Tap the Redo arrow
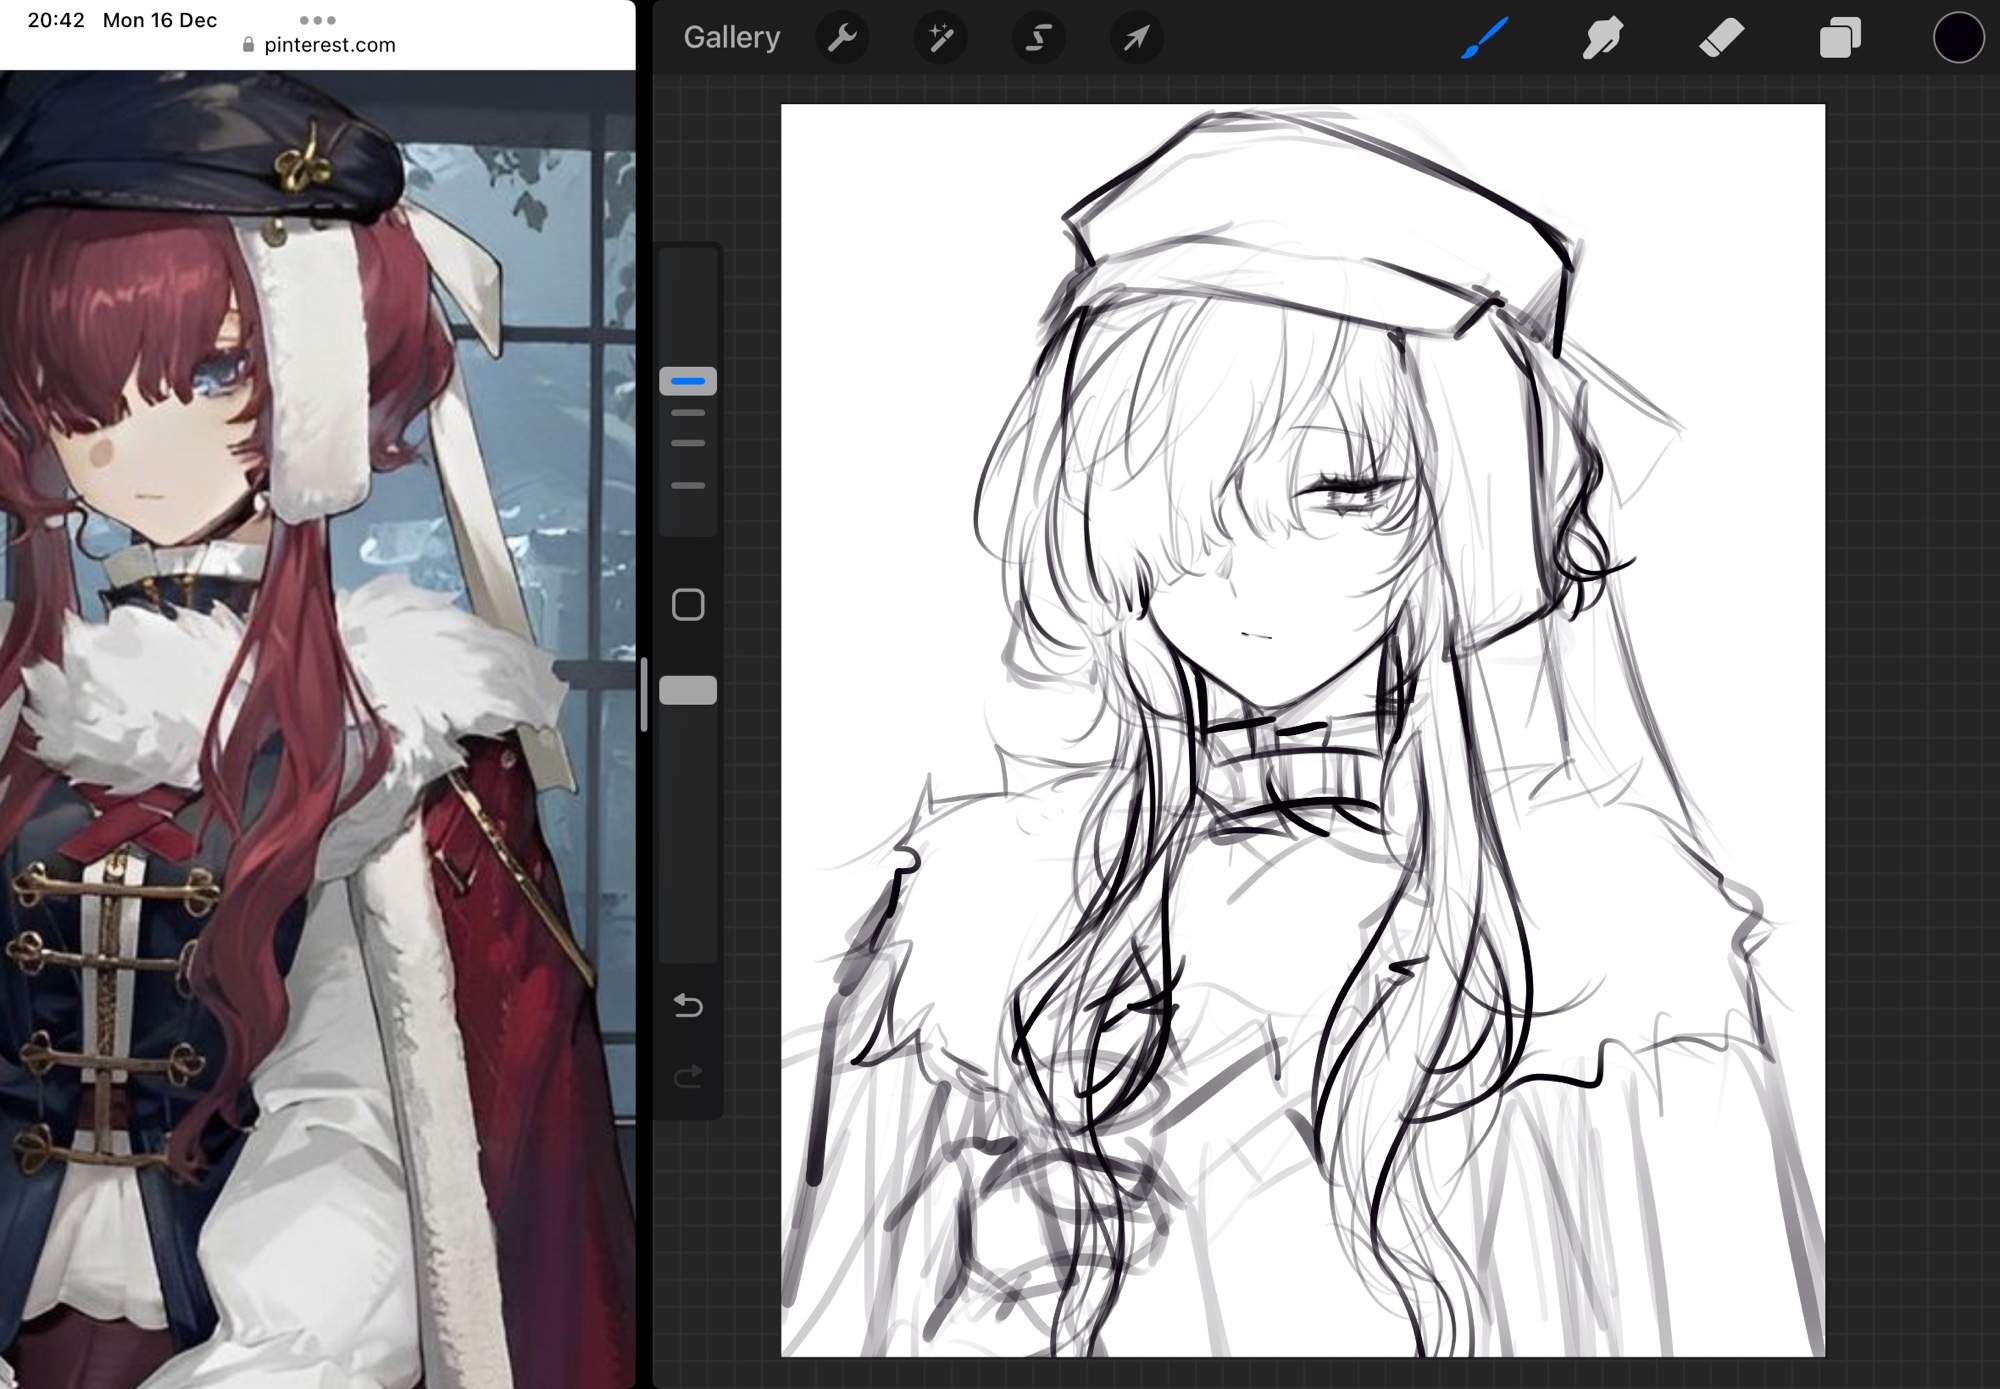Screen dimensions: 2000x1389 pos(688,1076)
